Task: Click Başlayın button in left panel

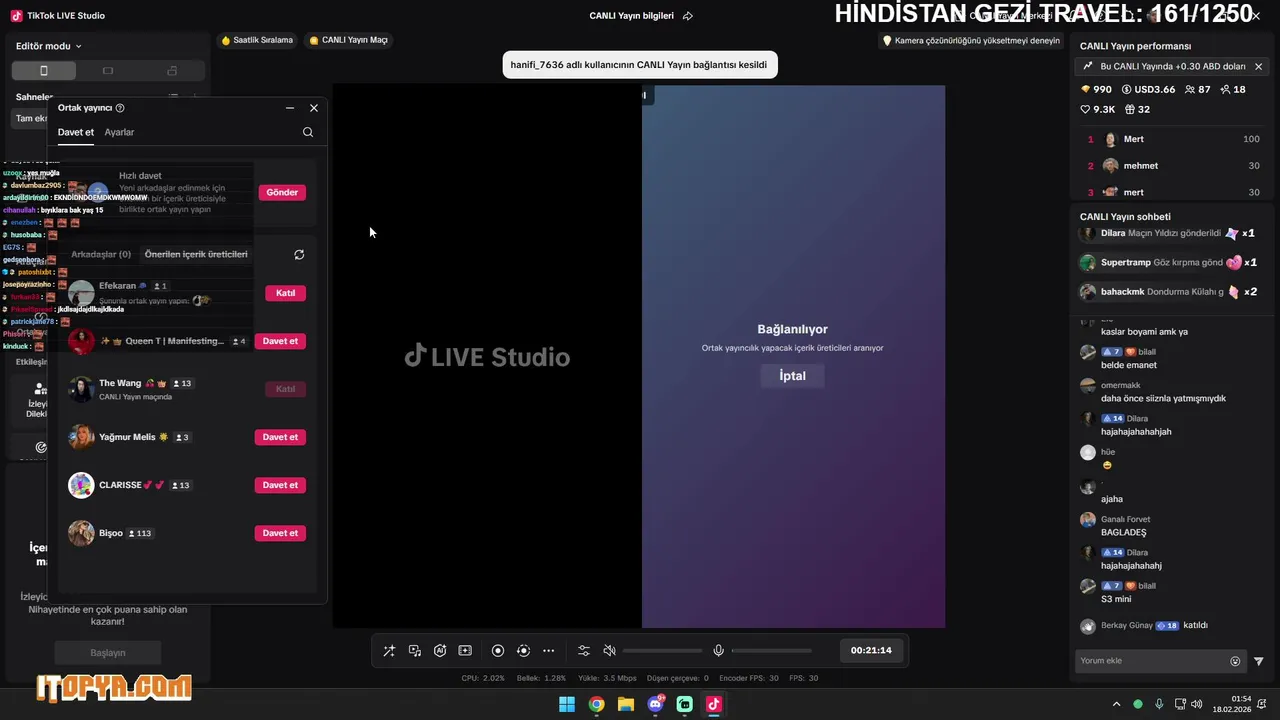Action: (x=108, y=653)
